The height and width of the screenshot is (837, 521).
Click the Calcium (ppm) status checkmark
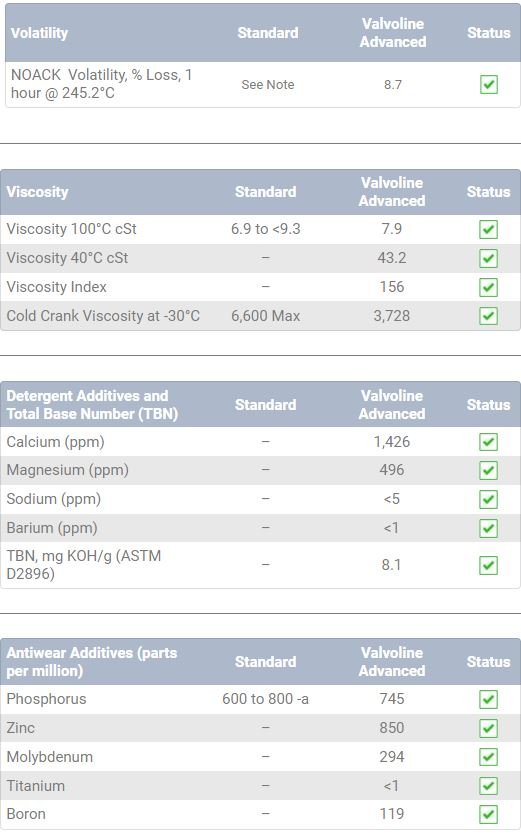[x=488, y=442]
